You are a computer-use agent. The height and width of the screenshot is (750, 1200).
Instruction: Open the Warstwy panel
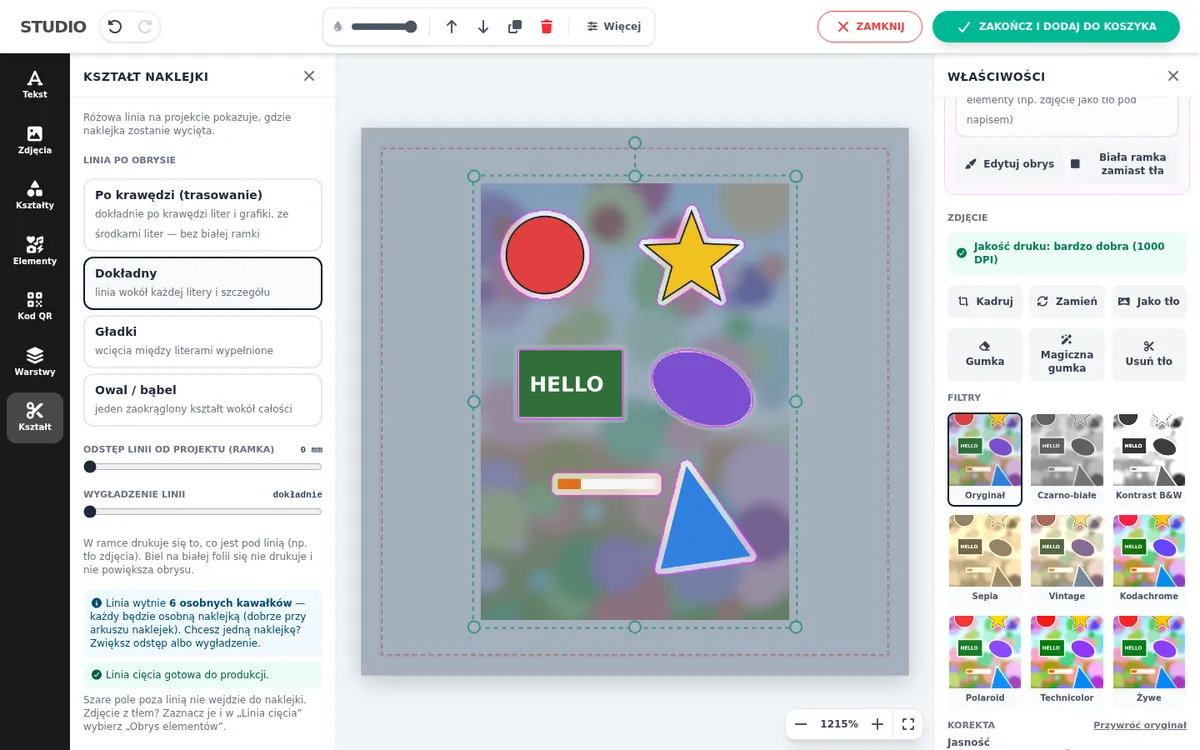point(35,362)
